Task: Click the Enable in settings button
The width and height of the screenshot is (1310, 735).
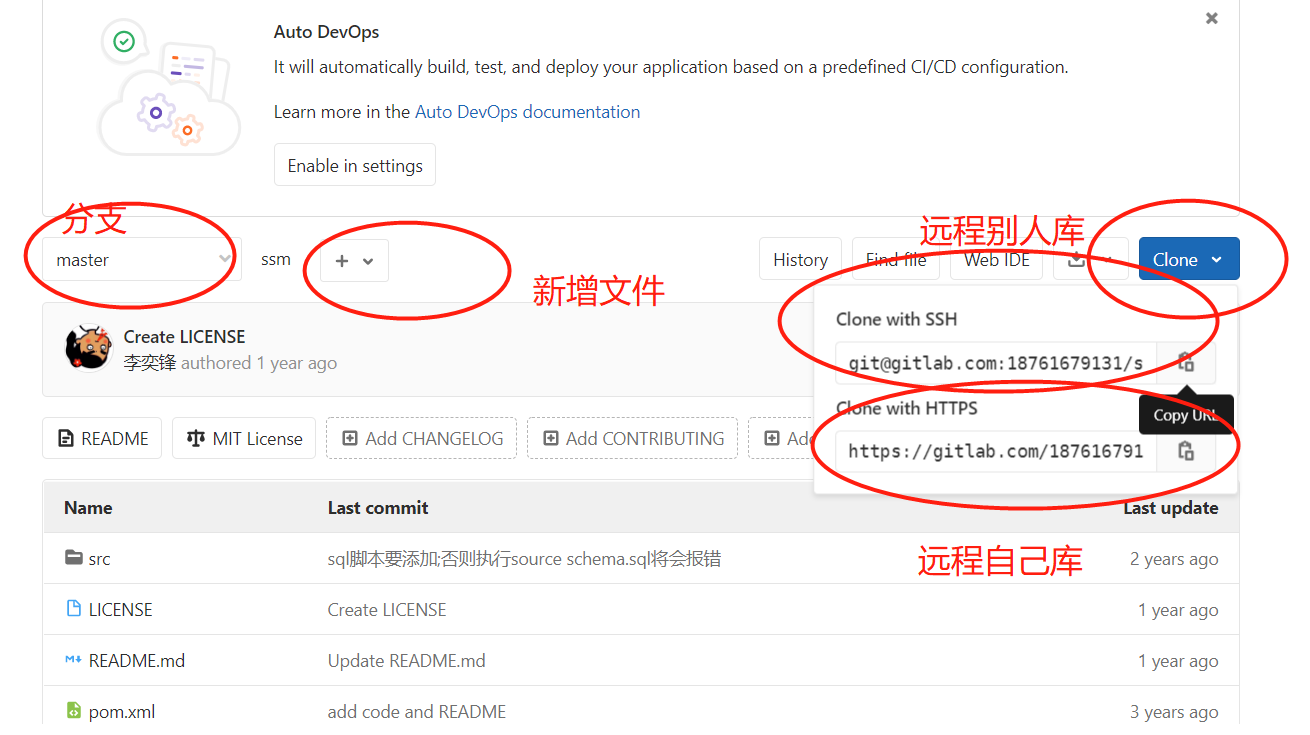Action: 355,166
